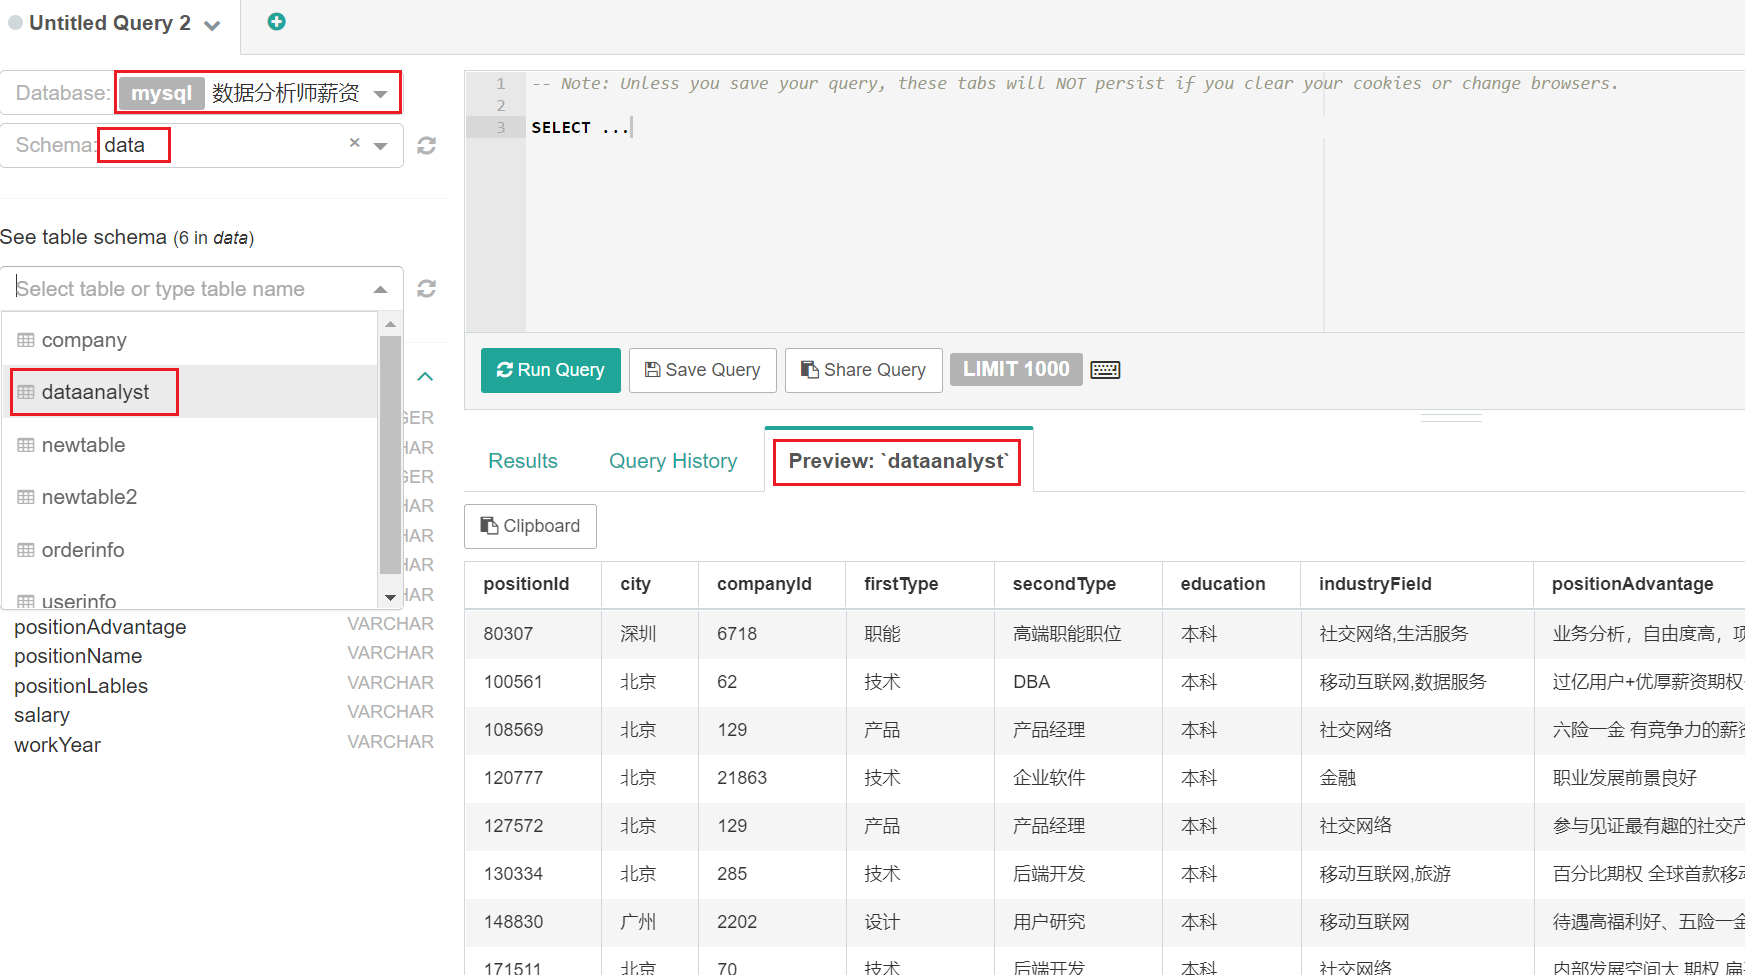Copy results with the Clipboard button
Image resolution: width=1745 pixels, height=975 pixels.
click(530, 526)
